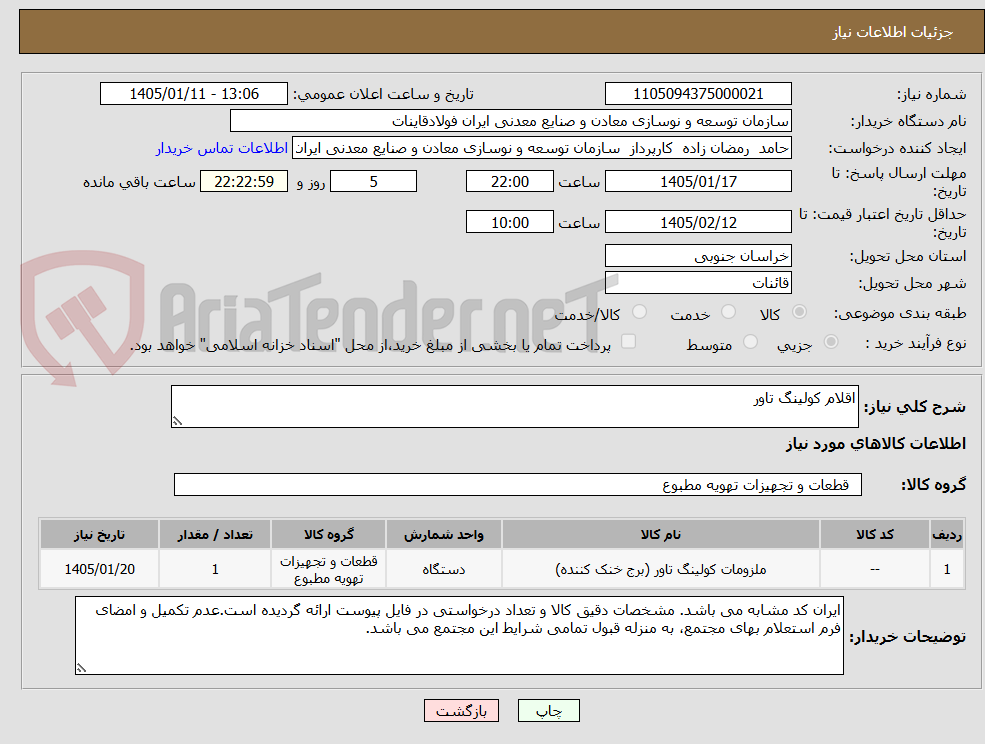Viewport: 985px width, 744px height.
Task: Open اطلاعات تماس خریدار link
Action: coord(222,148)
